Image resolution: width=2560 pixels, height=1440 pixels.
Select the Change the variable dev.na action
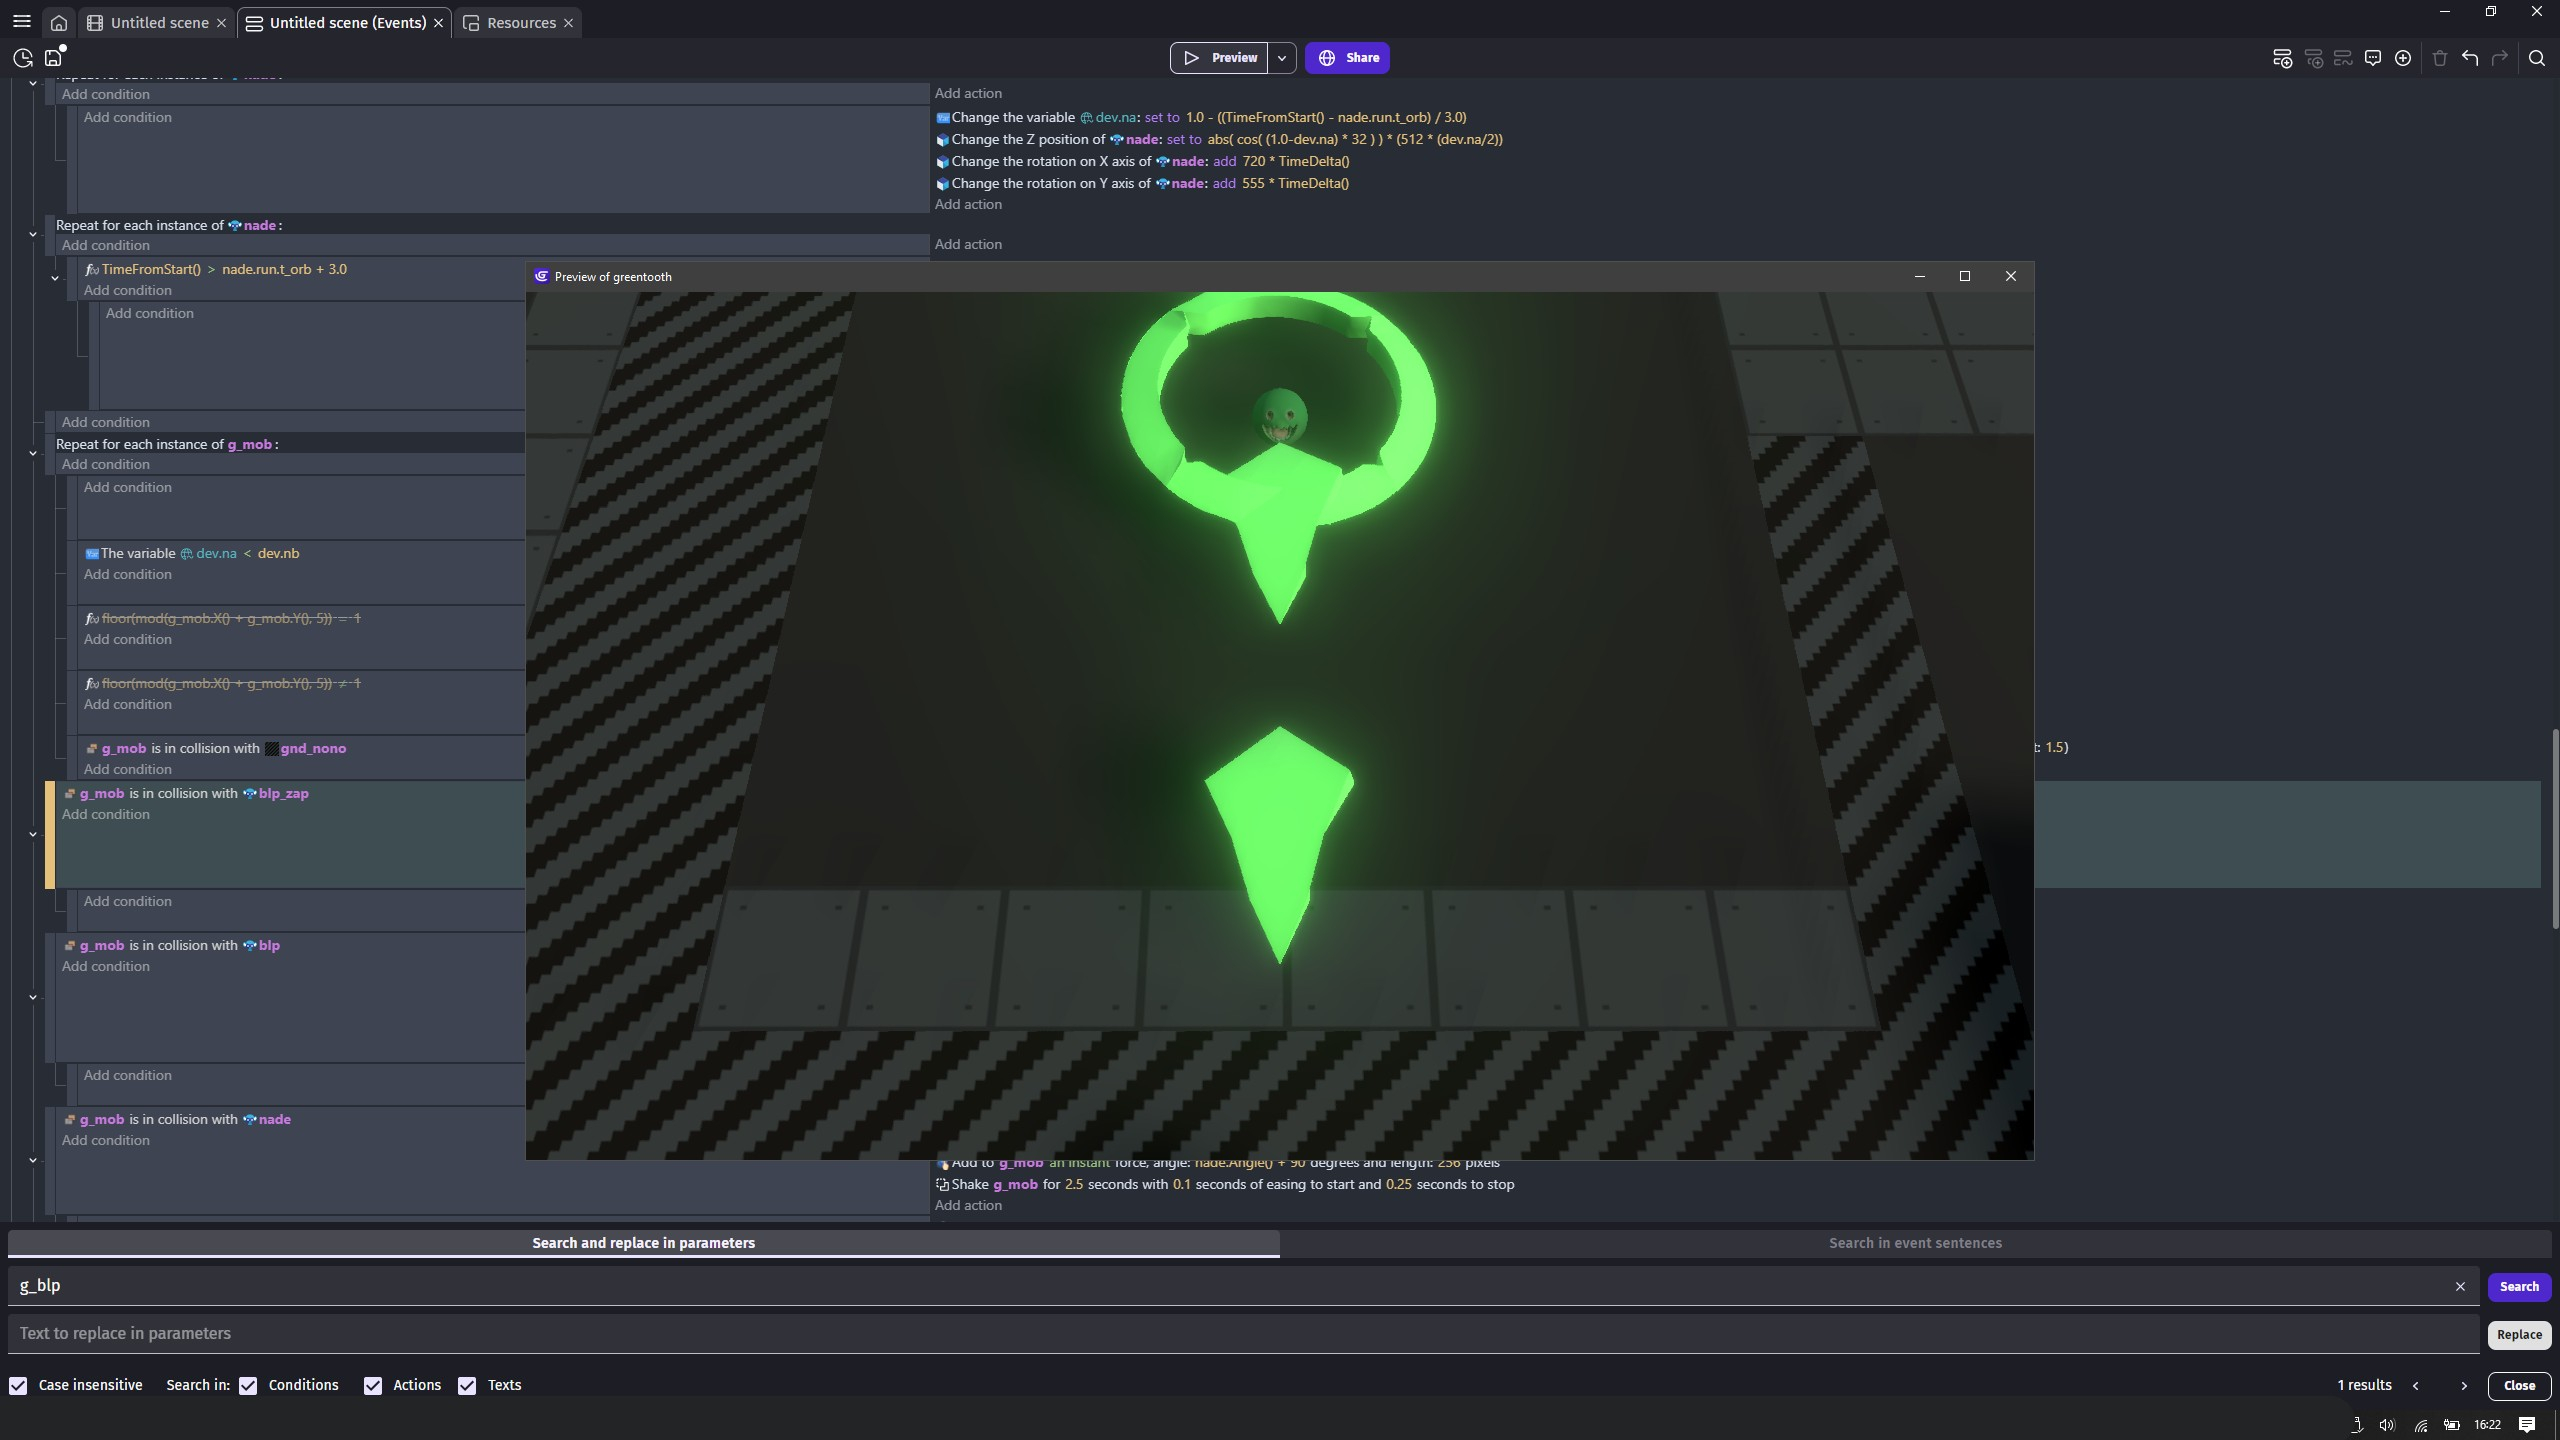(1201, 118)
